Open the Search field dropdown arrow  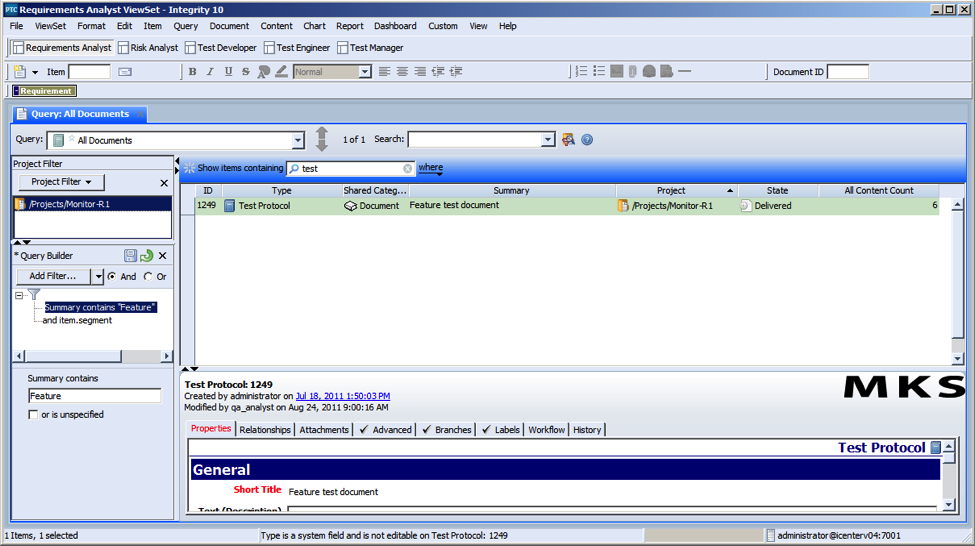click(548, 139)
